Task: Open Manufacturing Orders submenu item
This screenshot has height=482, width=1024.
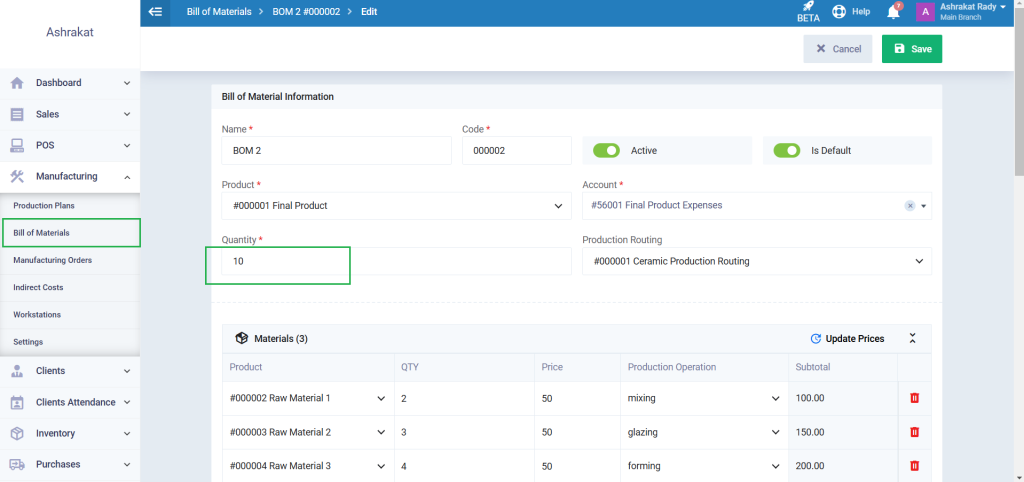Action: (x=52, y=260)
